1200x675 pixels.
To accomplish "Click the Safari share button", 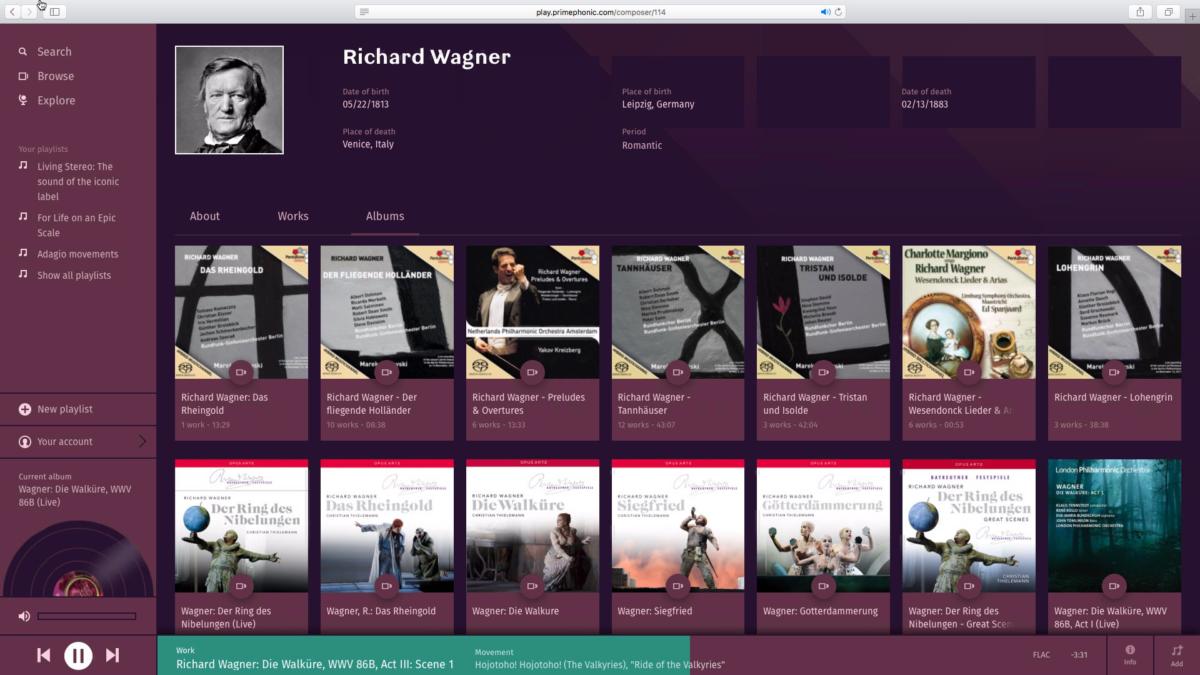I will click(x=1140, y=12).
